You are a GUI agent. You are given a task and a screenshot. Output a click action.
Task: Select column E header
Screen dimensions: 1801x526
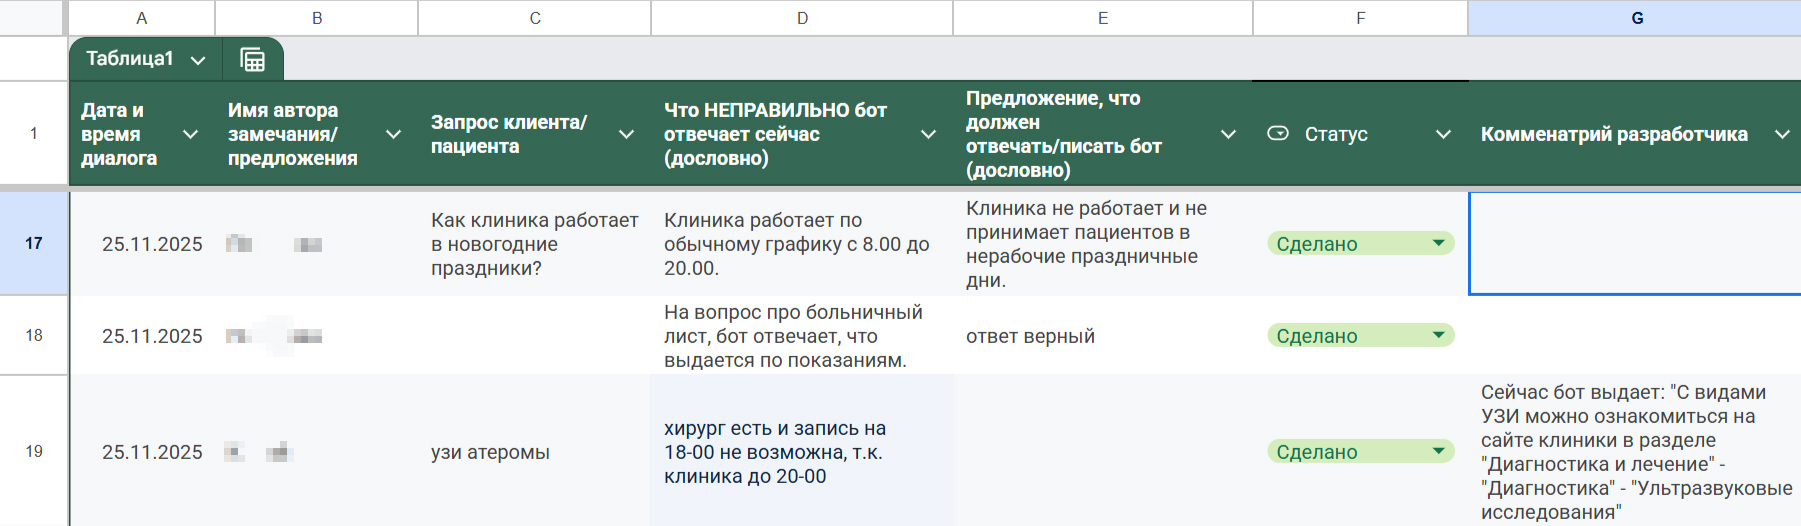pyautogui.click(x=1103, y=18)
